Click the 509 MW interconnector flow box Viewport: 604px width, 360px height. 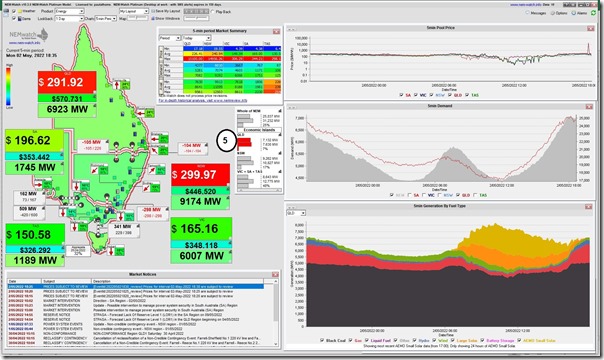29,212
